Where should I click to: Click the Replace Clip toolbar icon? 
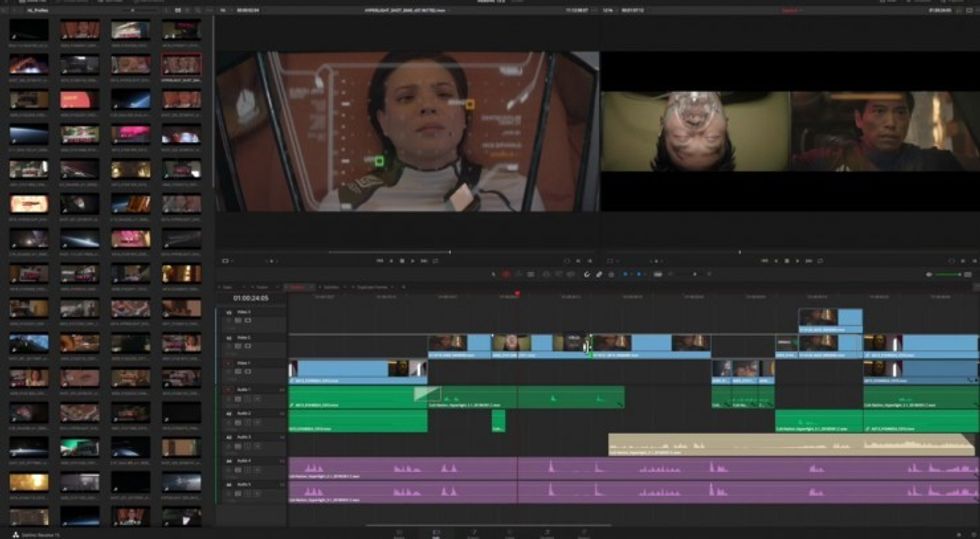click(x=571, y=275)
